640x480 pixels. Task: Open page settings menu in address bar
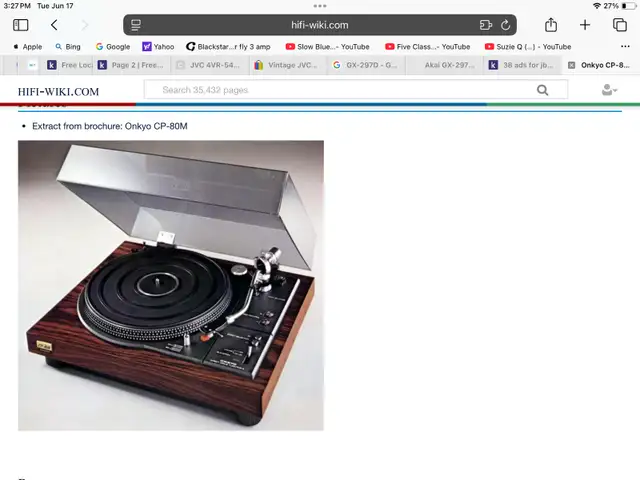coord(136,25)
